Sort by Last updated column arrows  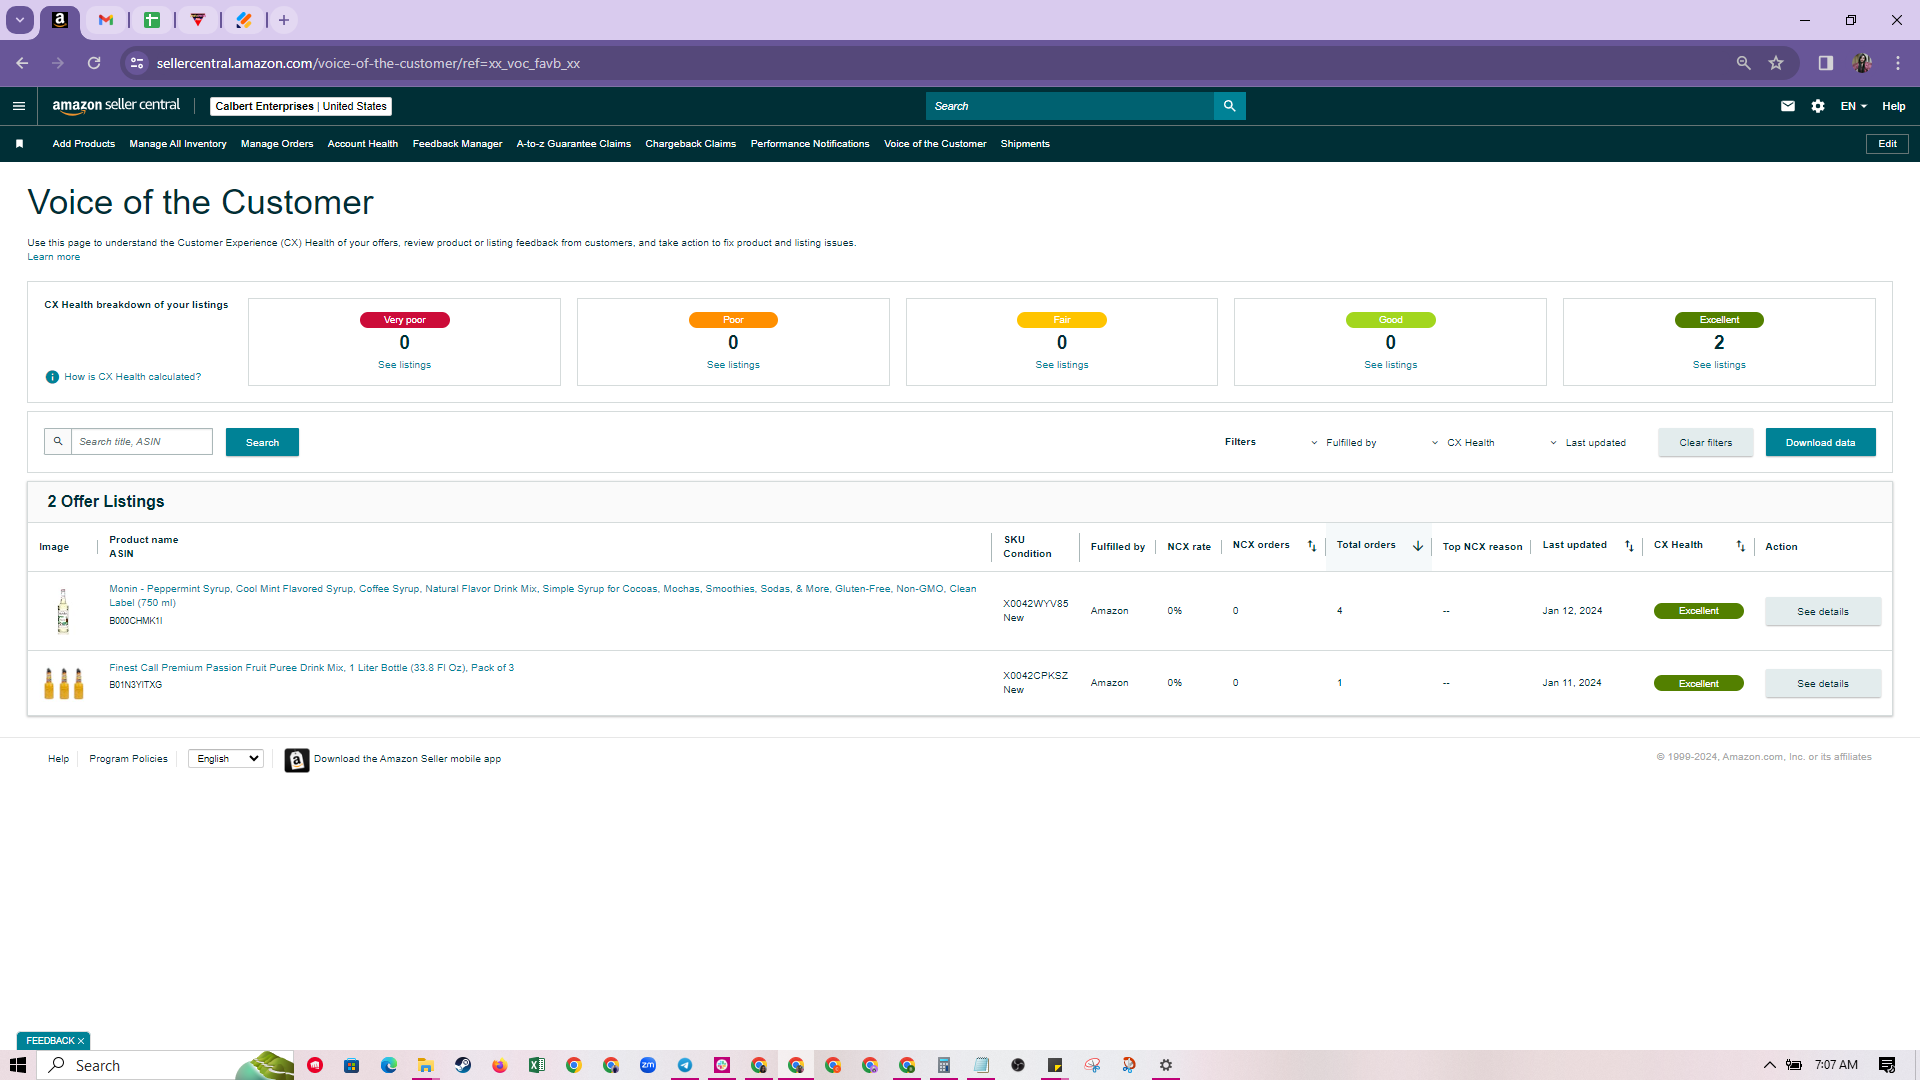[1629, 546]
